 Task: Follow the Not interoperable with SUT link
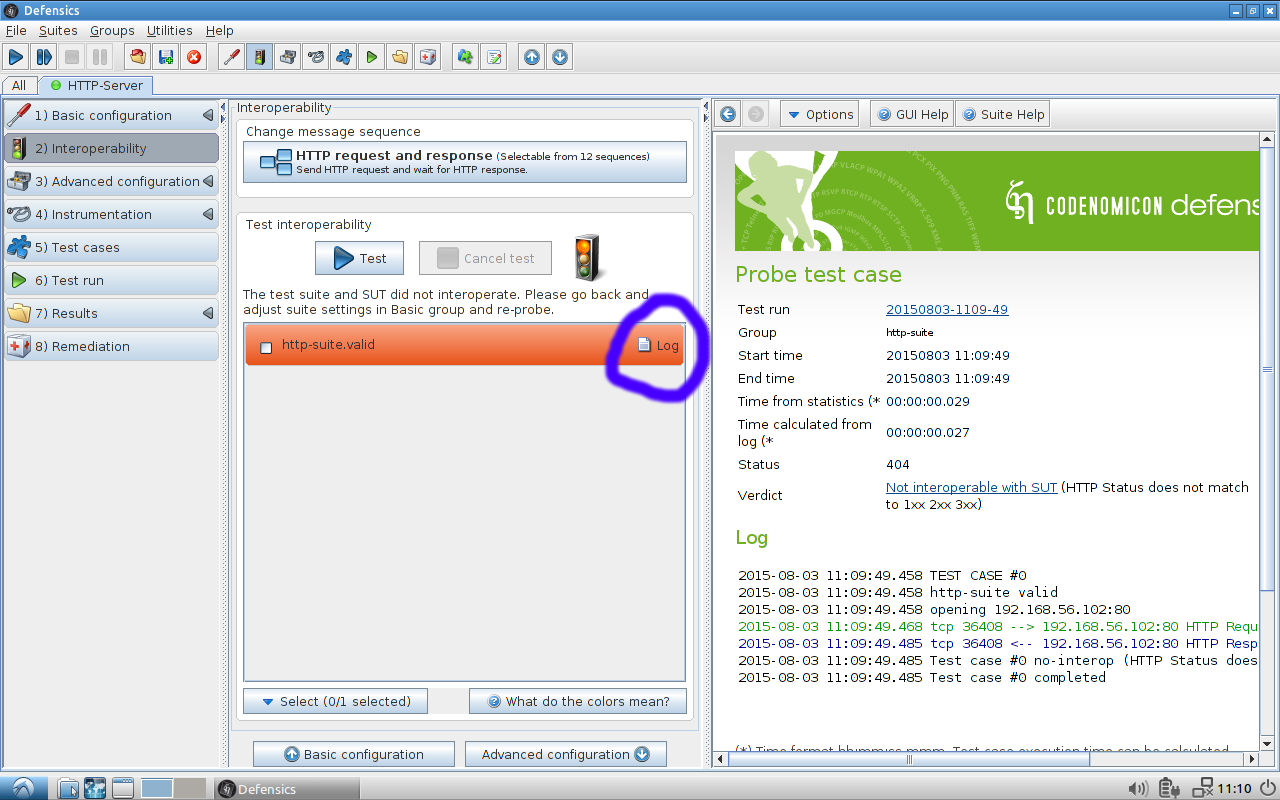coord(971,487)
